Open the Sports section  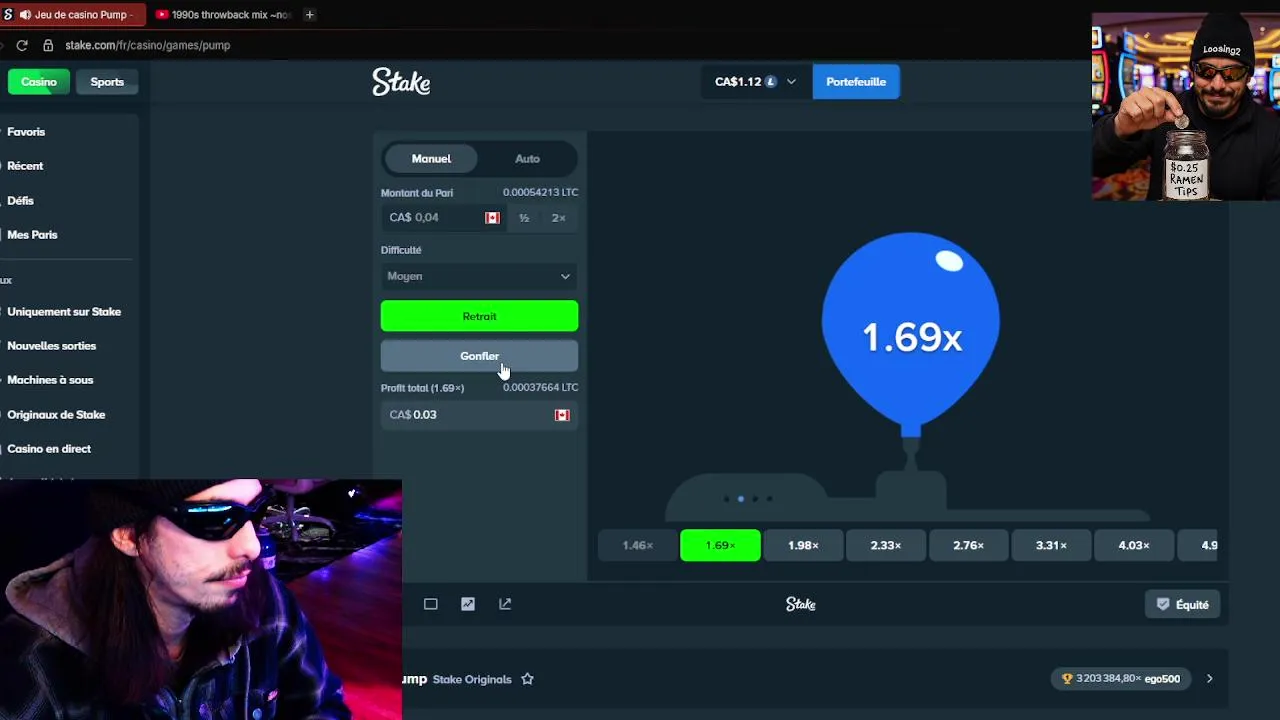pyautogui.click(x=107, y=82)
